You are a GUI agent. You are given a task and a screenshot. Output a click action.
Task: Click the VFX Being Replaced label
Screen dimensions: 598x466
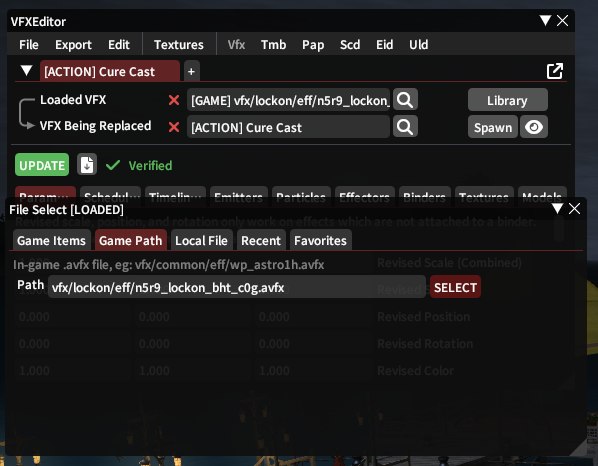pyautogui.click(x=95, y=125)
